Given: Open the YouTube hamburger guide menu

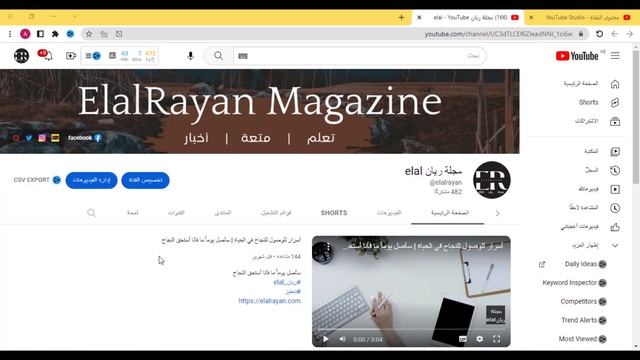Looking at the screenshot, I should [x=615, y=56].
